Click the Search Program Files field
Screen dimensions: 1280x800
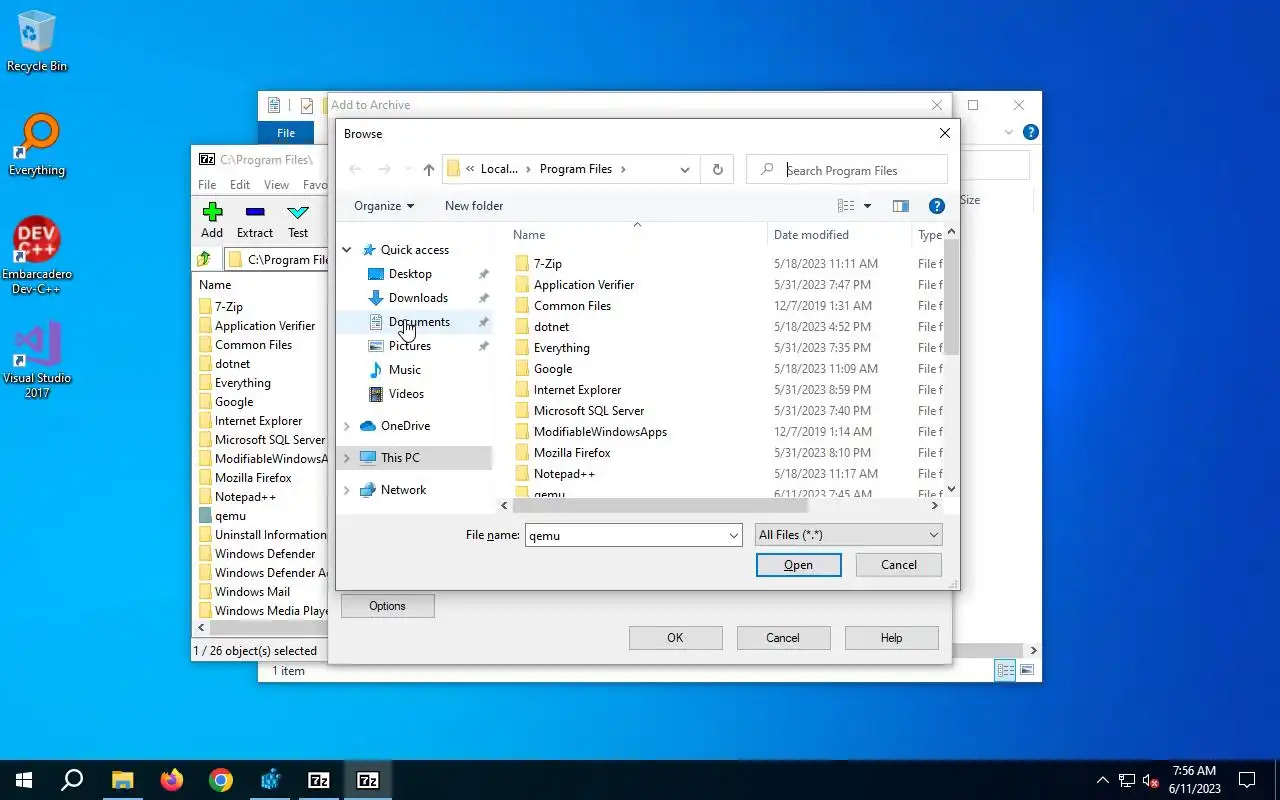847,170
